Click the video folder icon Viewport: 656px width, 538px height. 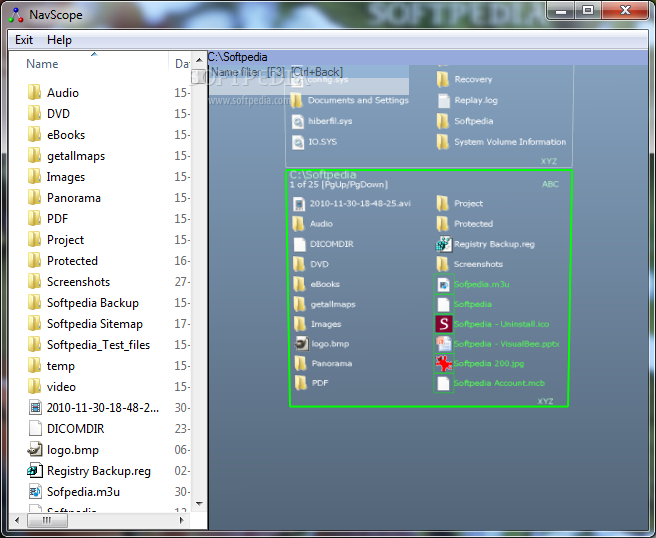pyautogui.click(x=35, y=387)
